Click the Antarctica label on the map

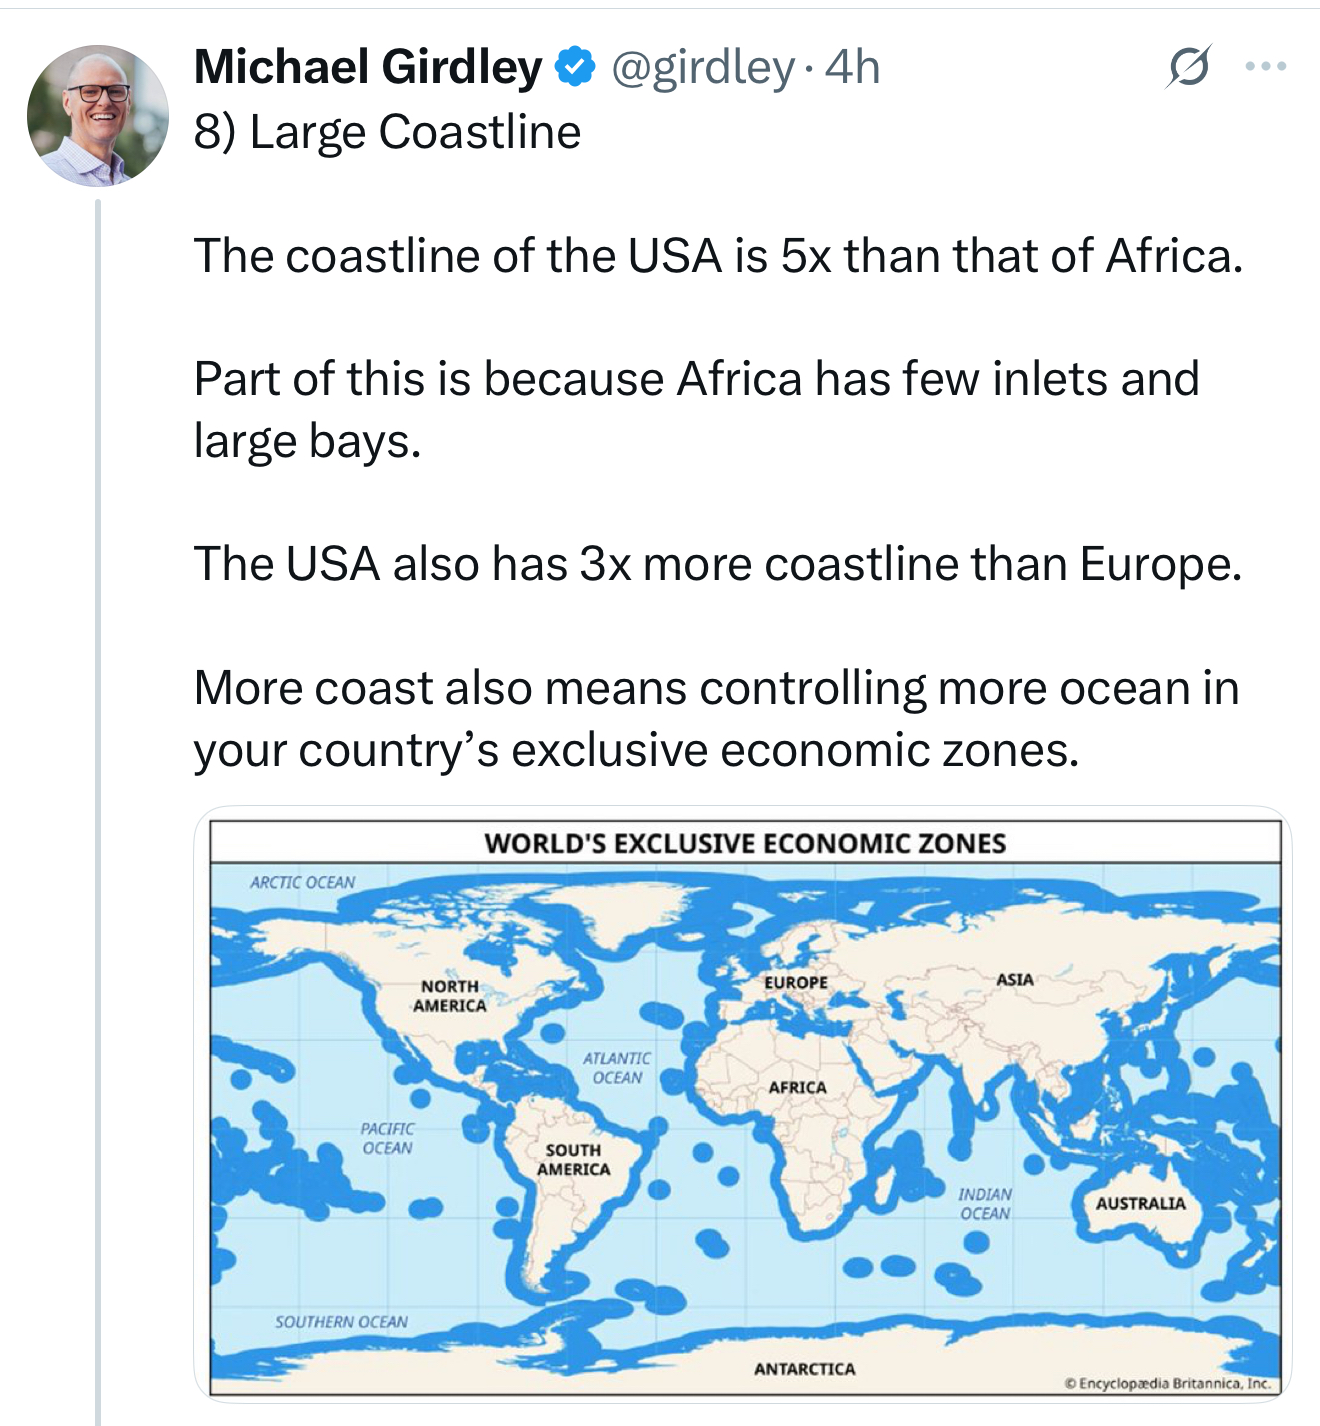(x=804, y=1368)
